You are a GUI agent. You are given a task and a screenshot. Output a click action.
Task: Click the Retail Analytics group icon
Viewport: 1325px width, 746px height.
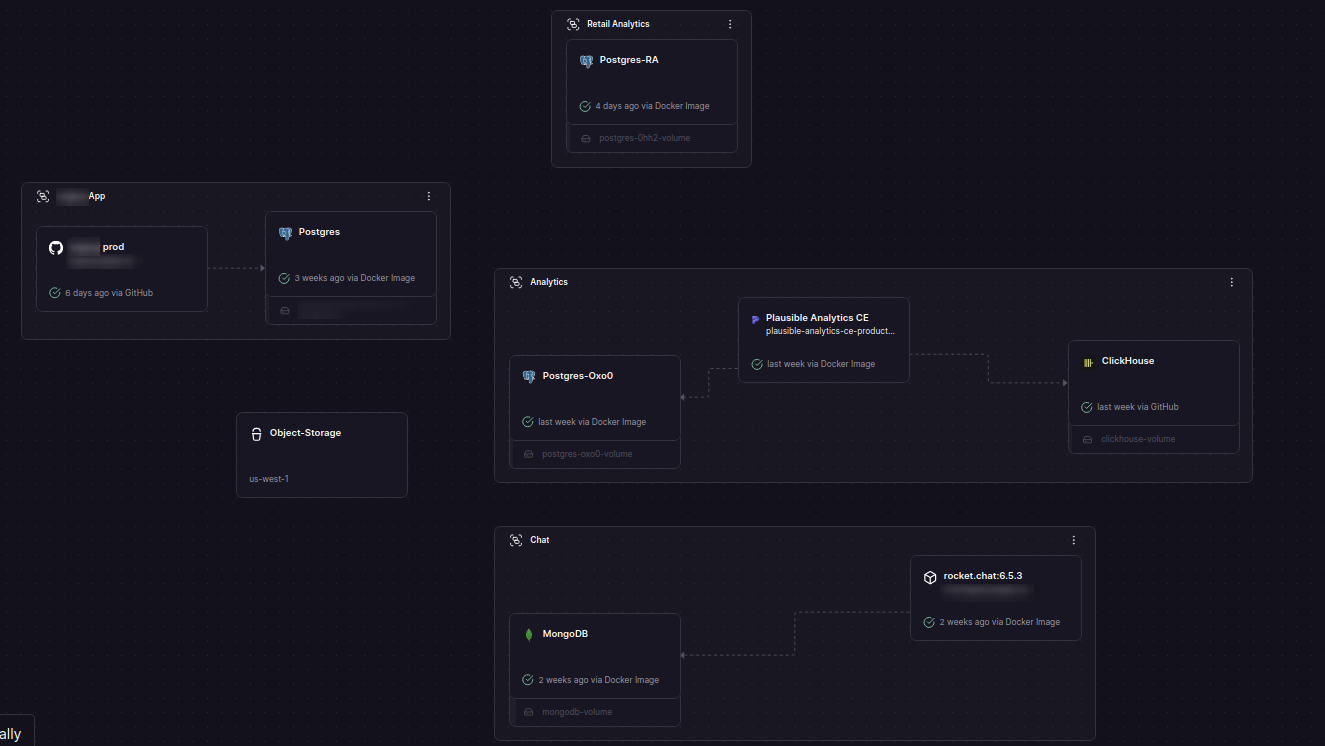573,24
